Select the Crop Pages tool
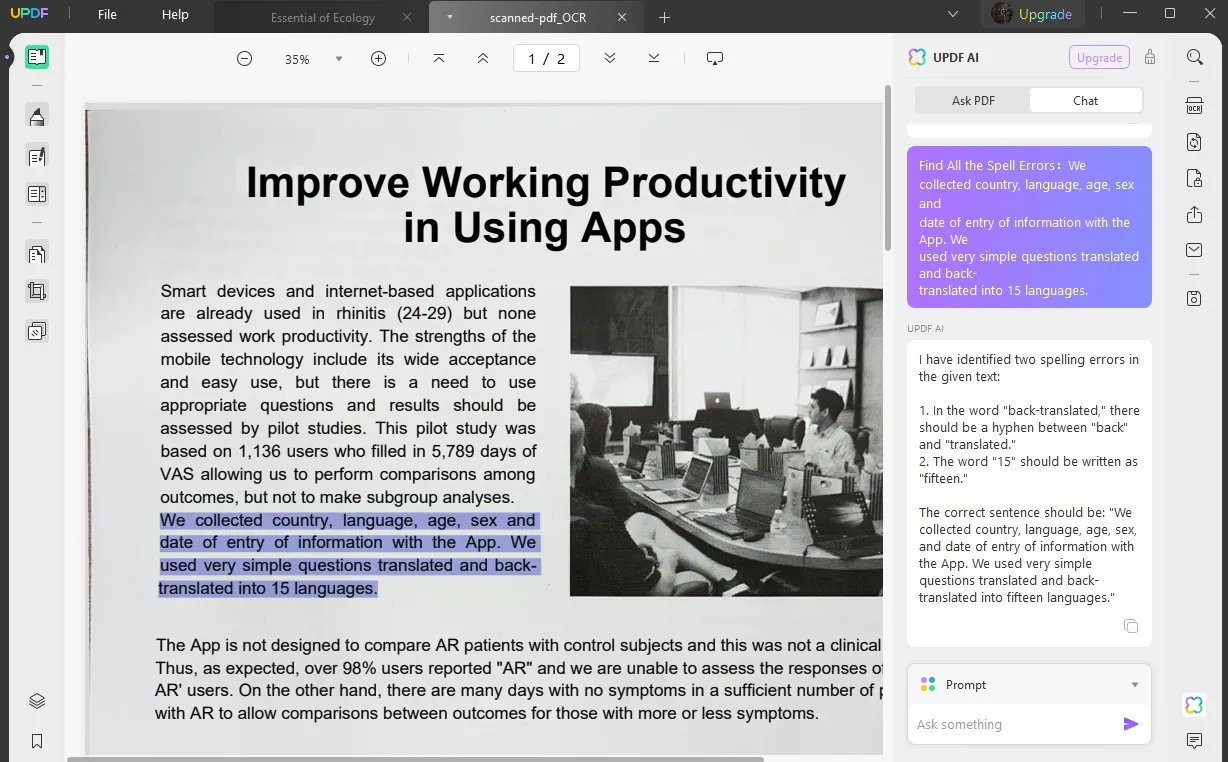 tap(37, 292)
